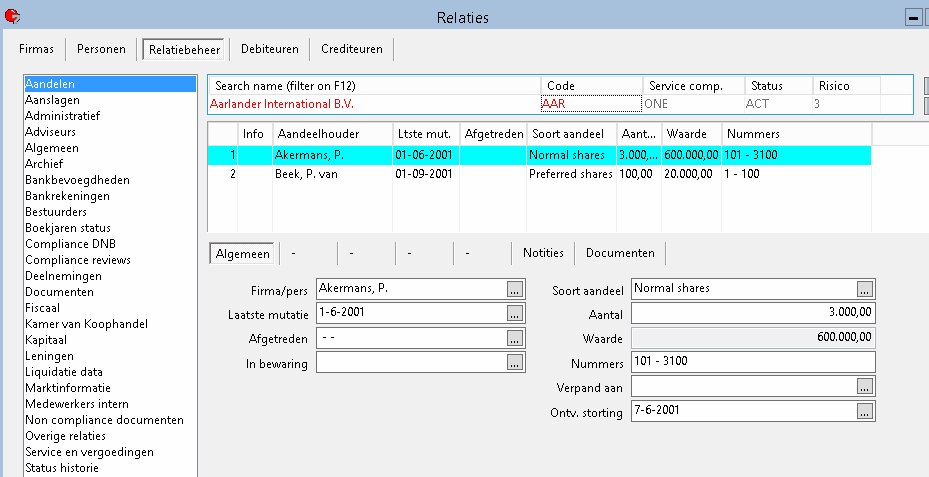This screenshot has width=929, height=477.
Task: Click the Aantal input field
Action: click(753, 313)
